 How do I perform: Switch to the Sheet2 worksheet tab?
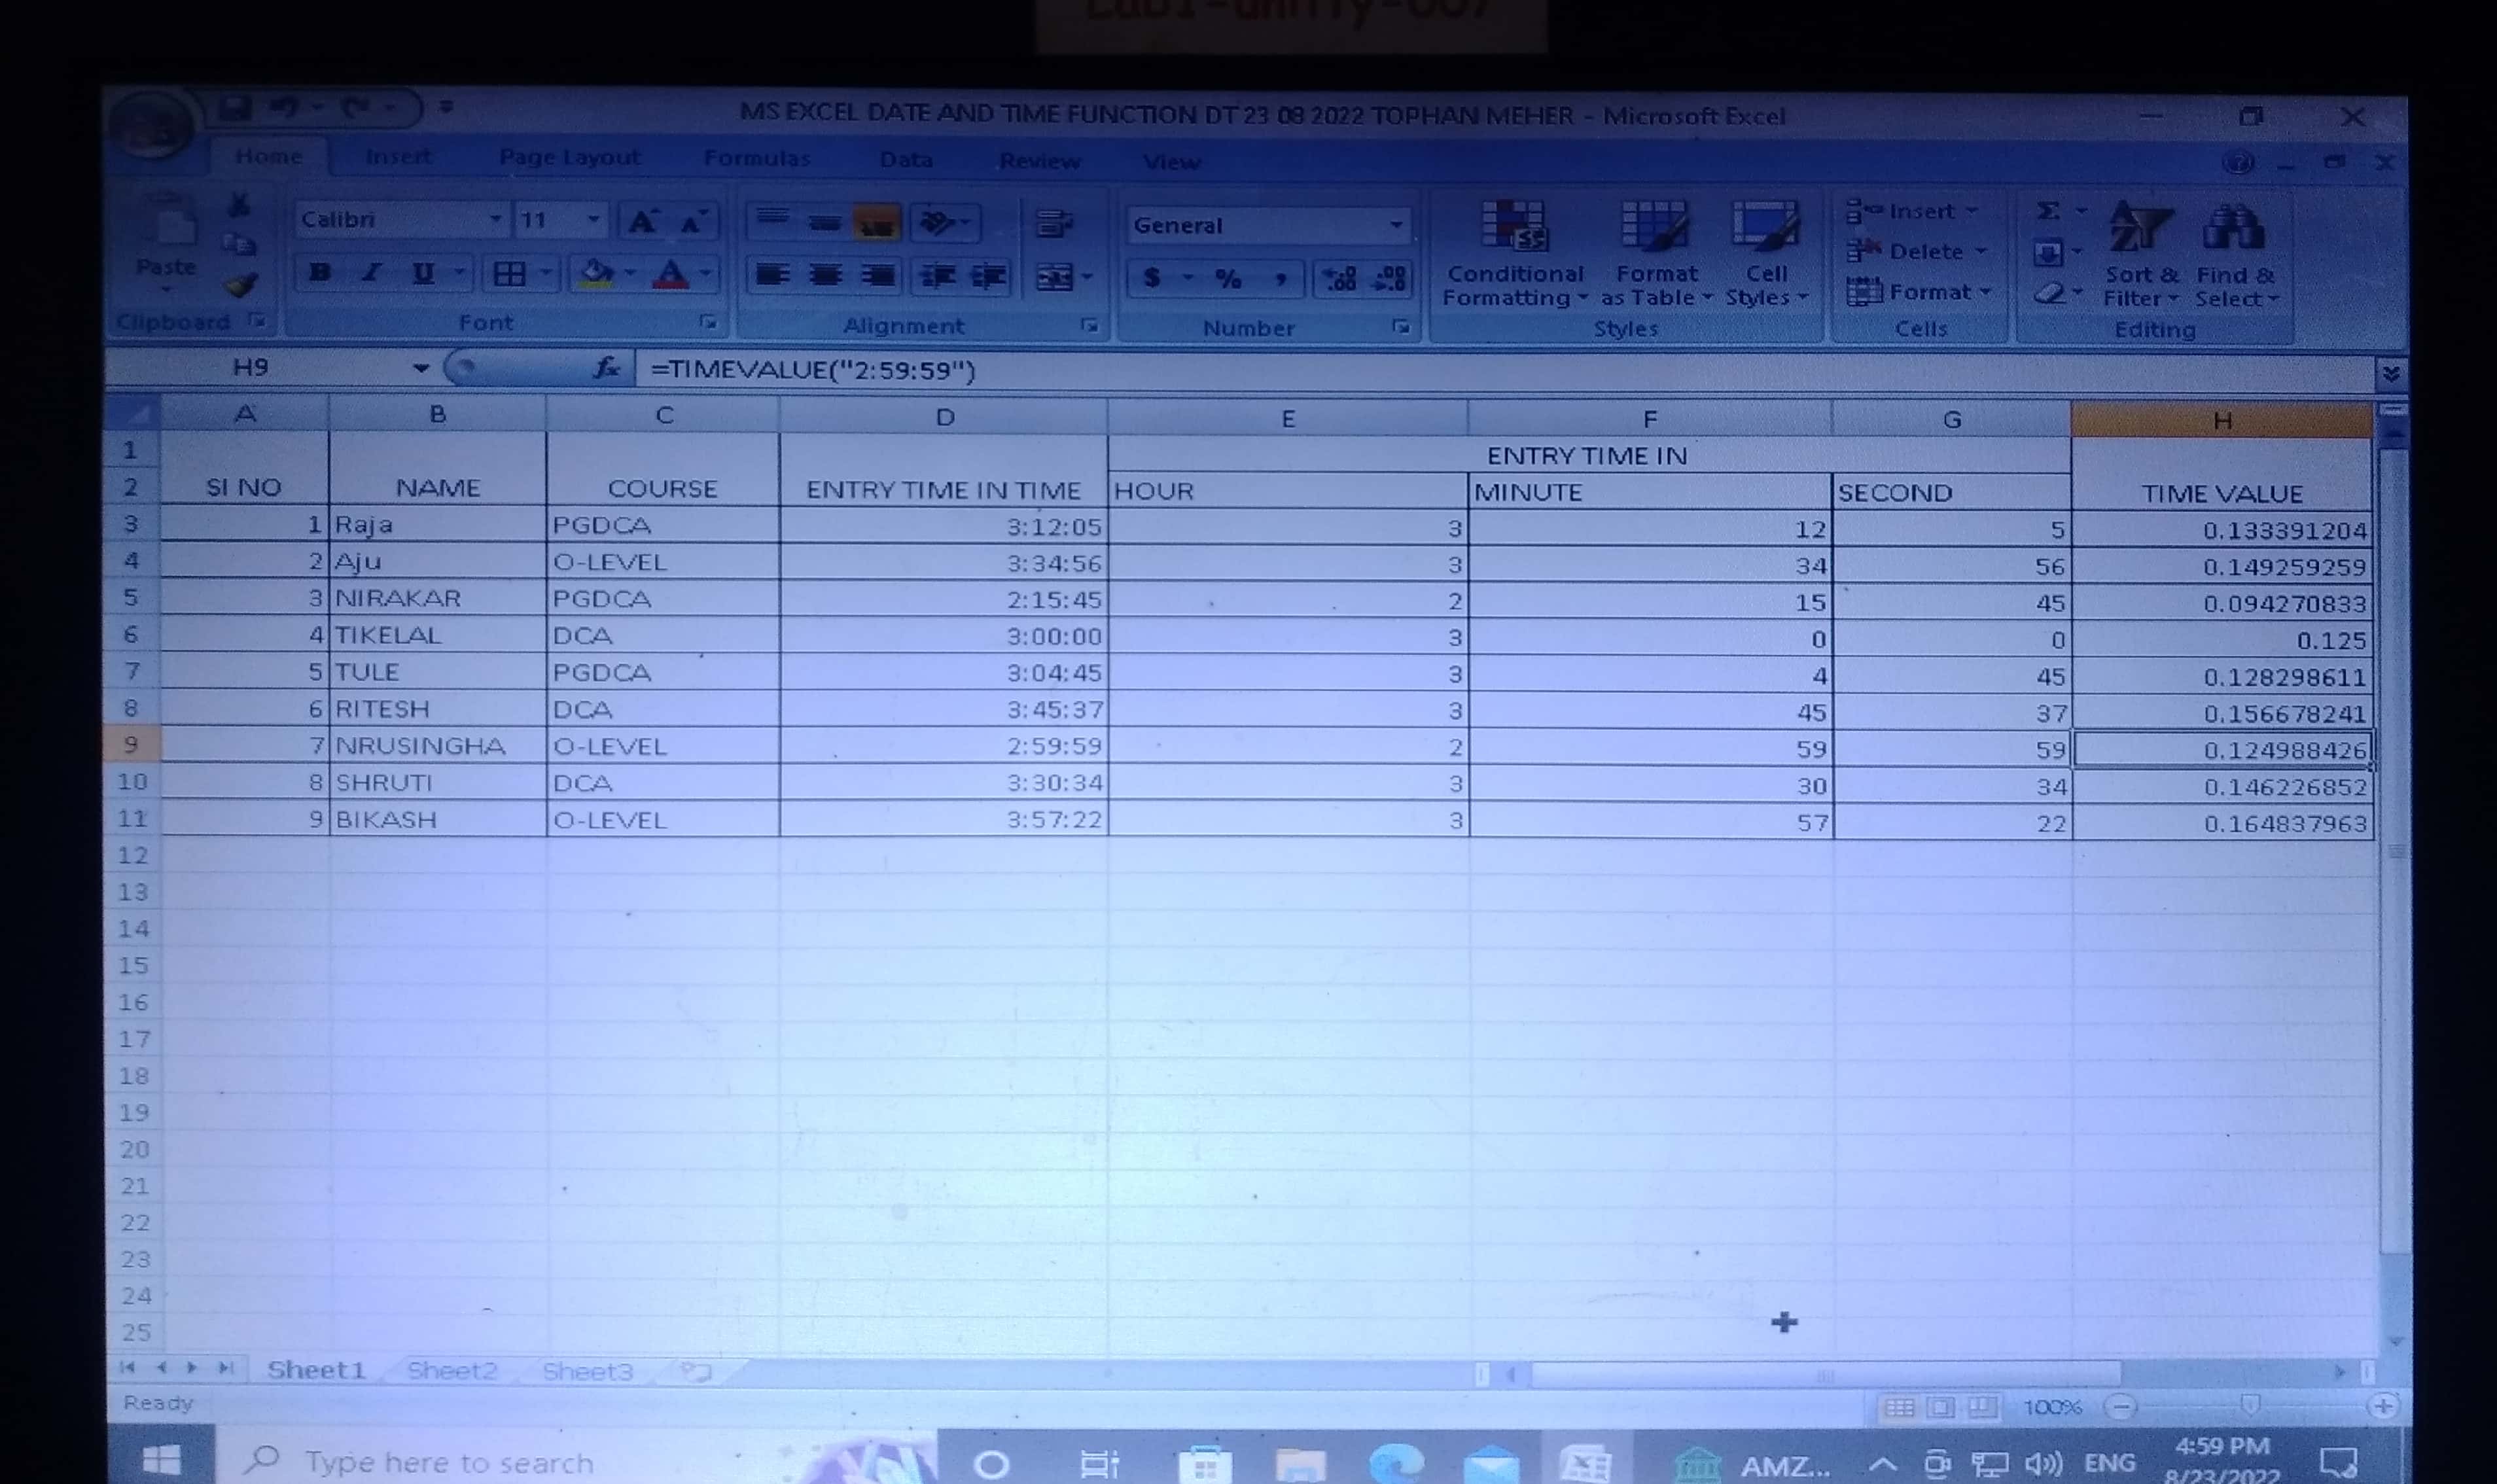(x=452, y=1371)
